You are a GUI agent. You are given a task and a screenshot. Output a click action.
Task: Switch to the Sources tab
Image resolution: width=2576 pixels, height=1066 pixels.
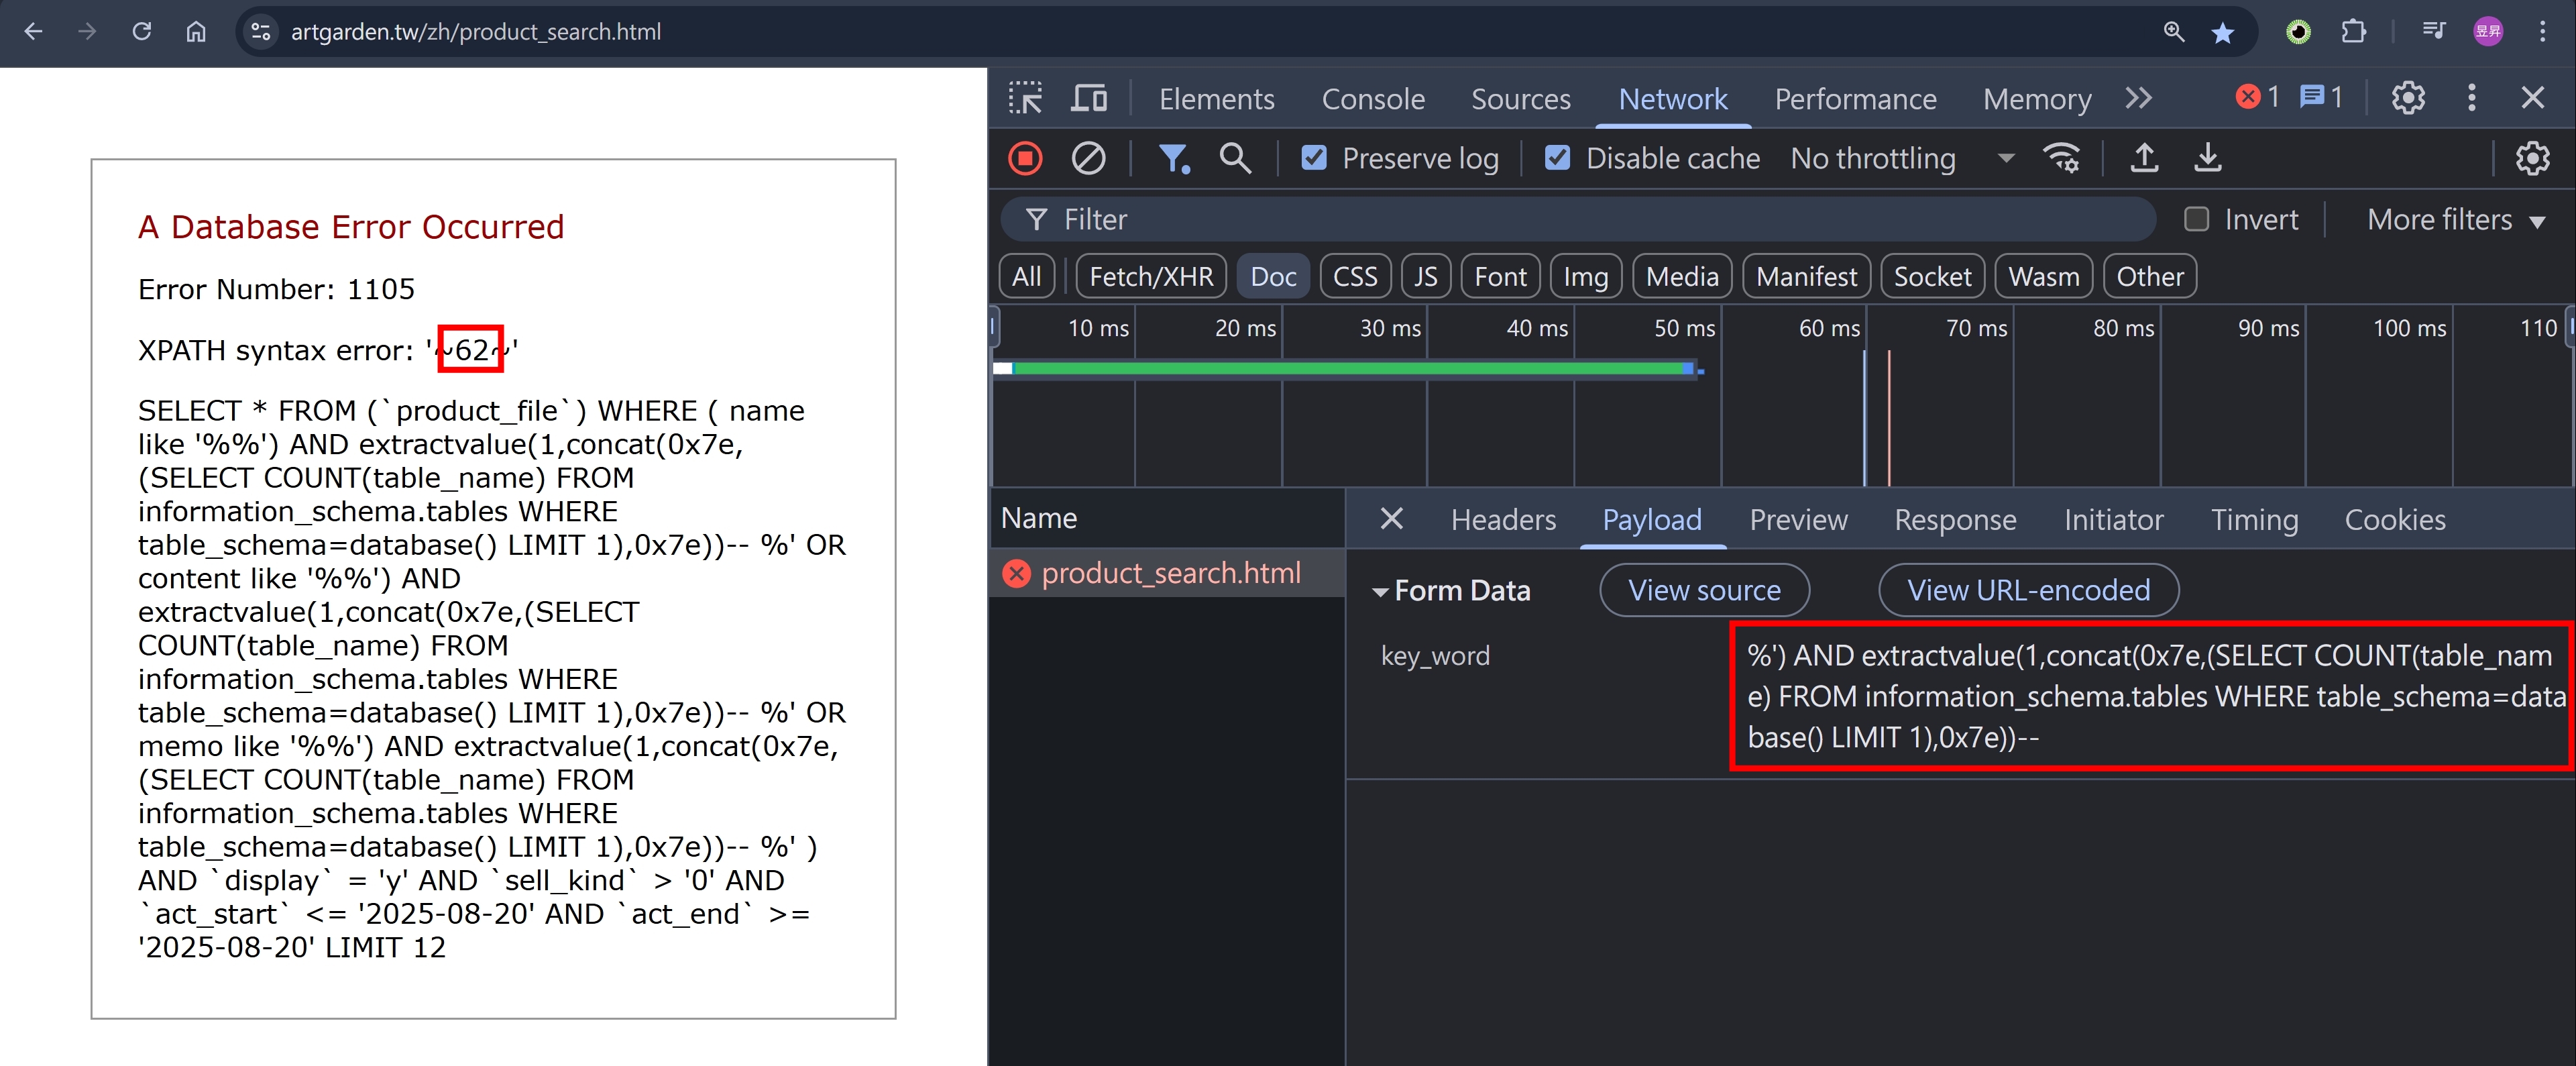[x=1520, y=98]
